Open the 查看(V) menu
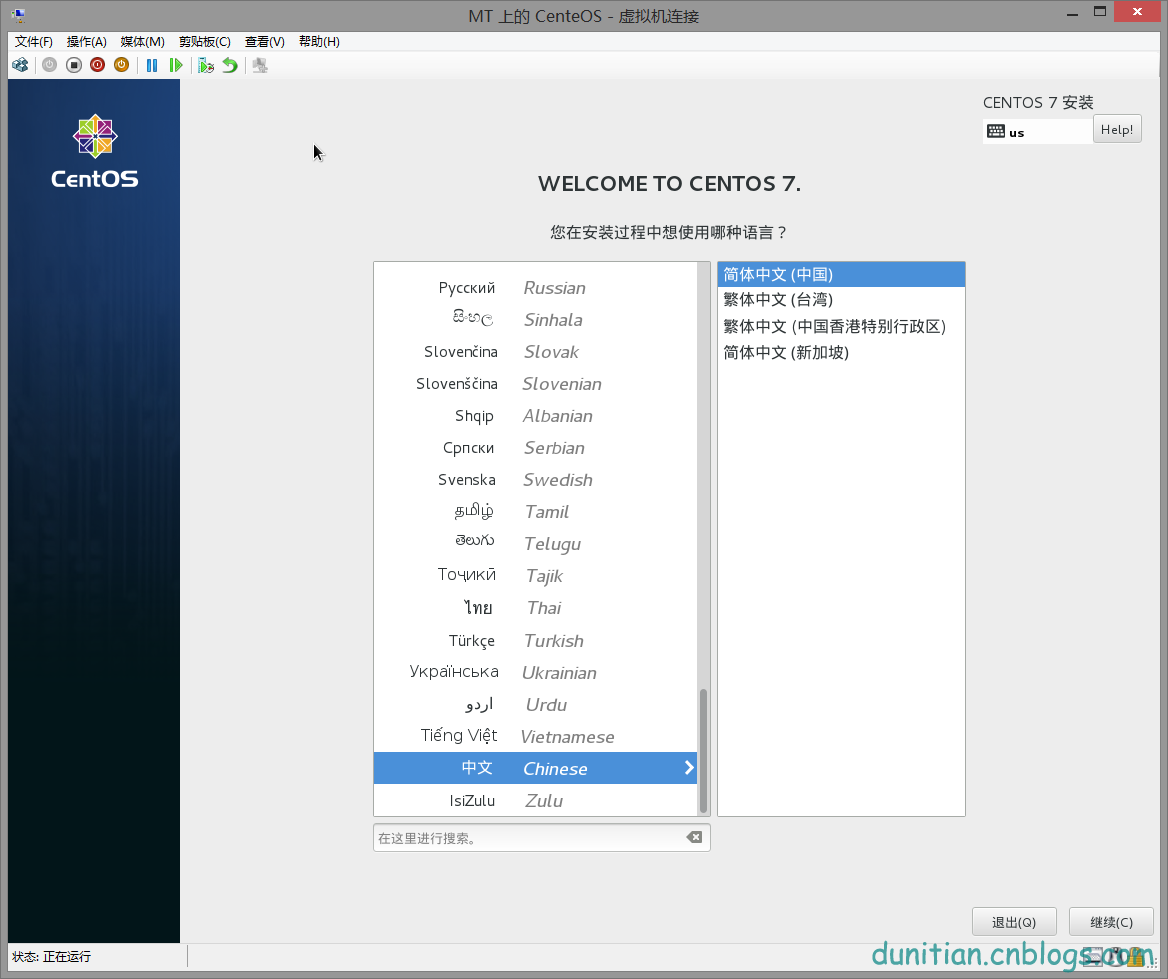1168x979 pixels. [264, 42]
